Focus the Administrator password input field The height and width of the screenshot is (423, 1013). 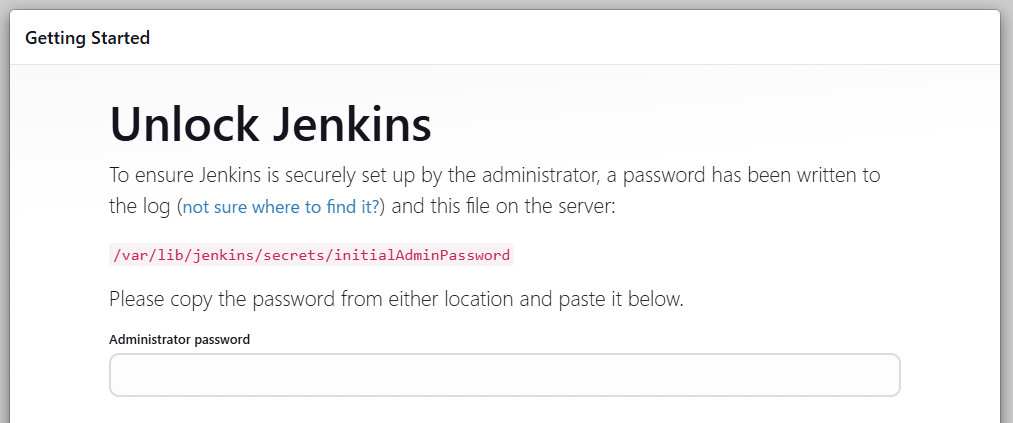pyautogui.click(x=504, y=375)
